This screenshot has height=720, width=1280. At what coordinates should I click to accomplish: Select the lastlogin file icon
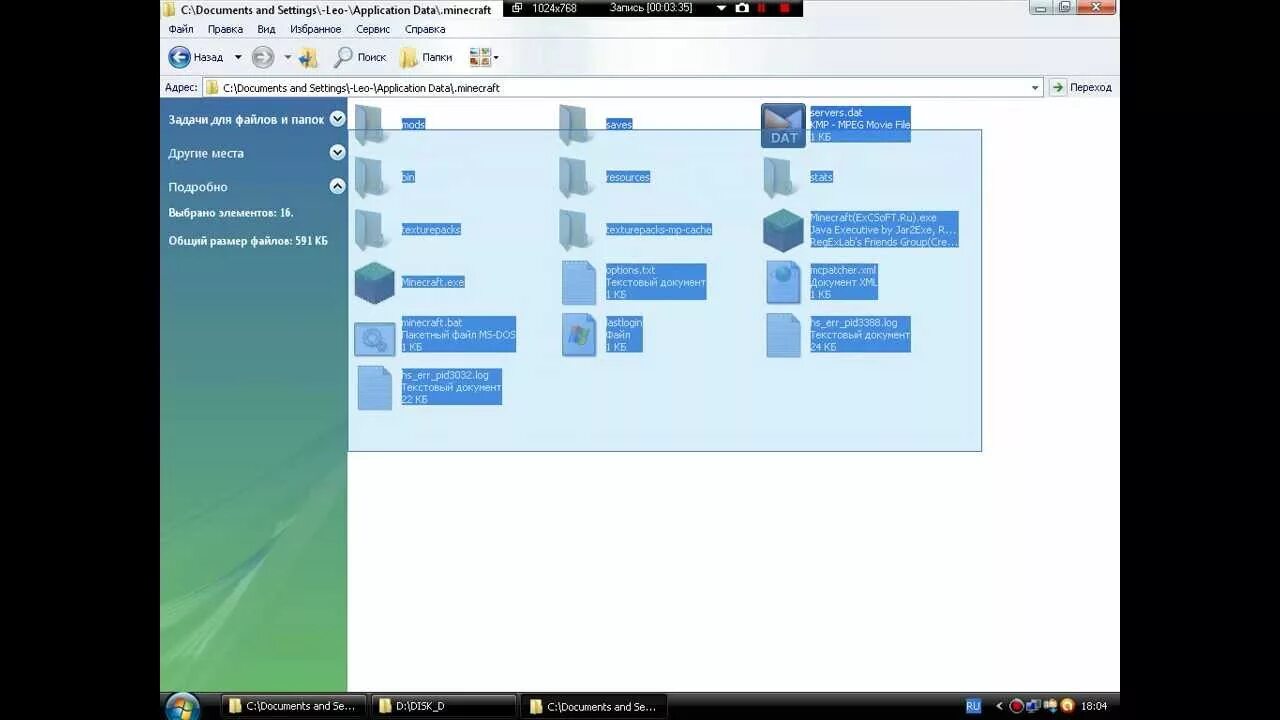point(579,335)
